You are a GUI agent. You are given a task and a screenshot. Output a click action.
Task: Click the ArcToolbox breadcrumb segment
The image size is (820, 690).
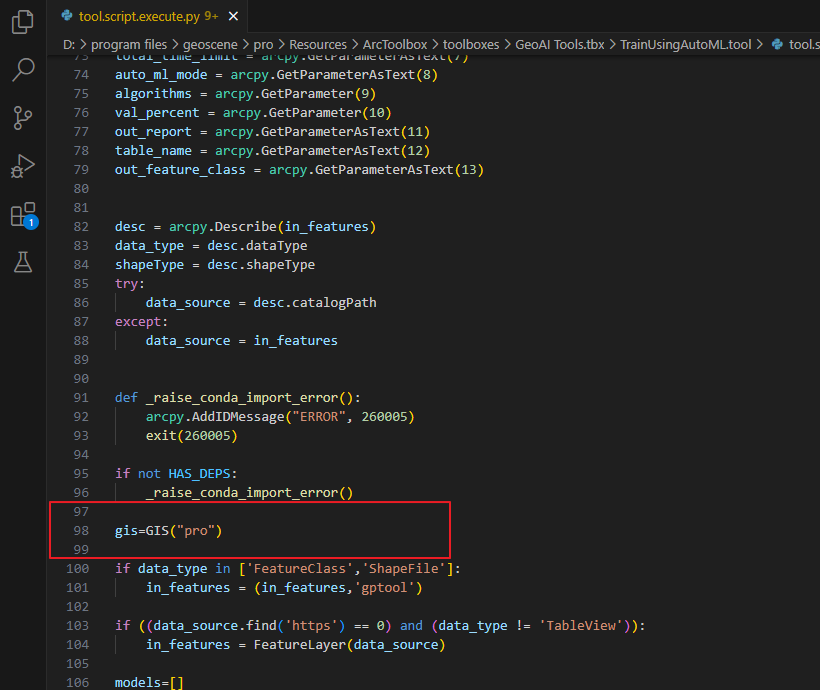pos(395,44)
